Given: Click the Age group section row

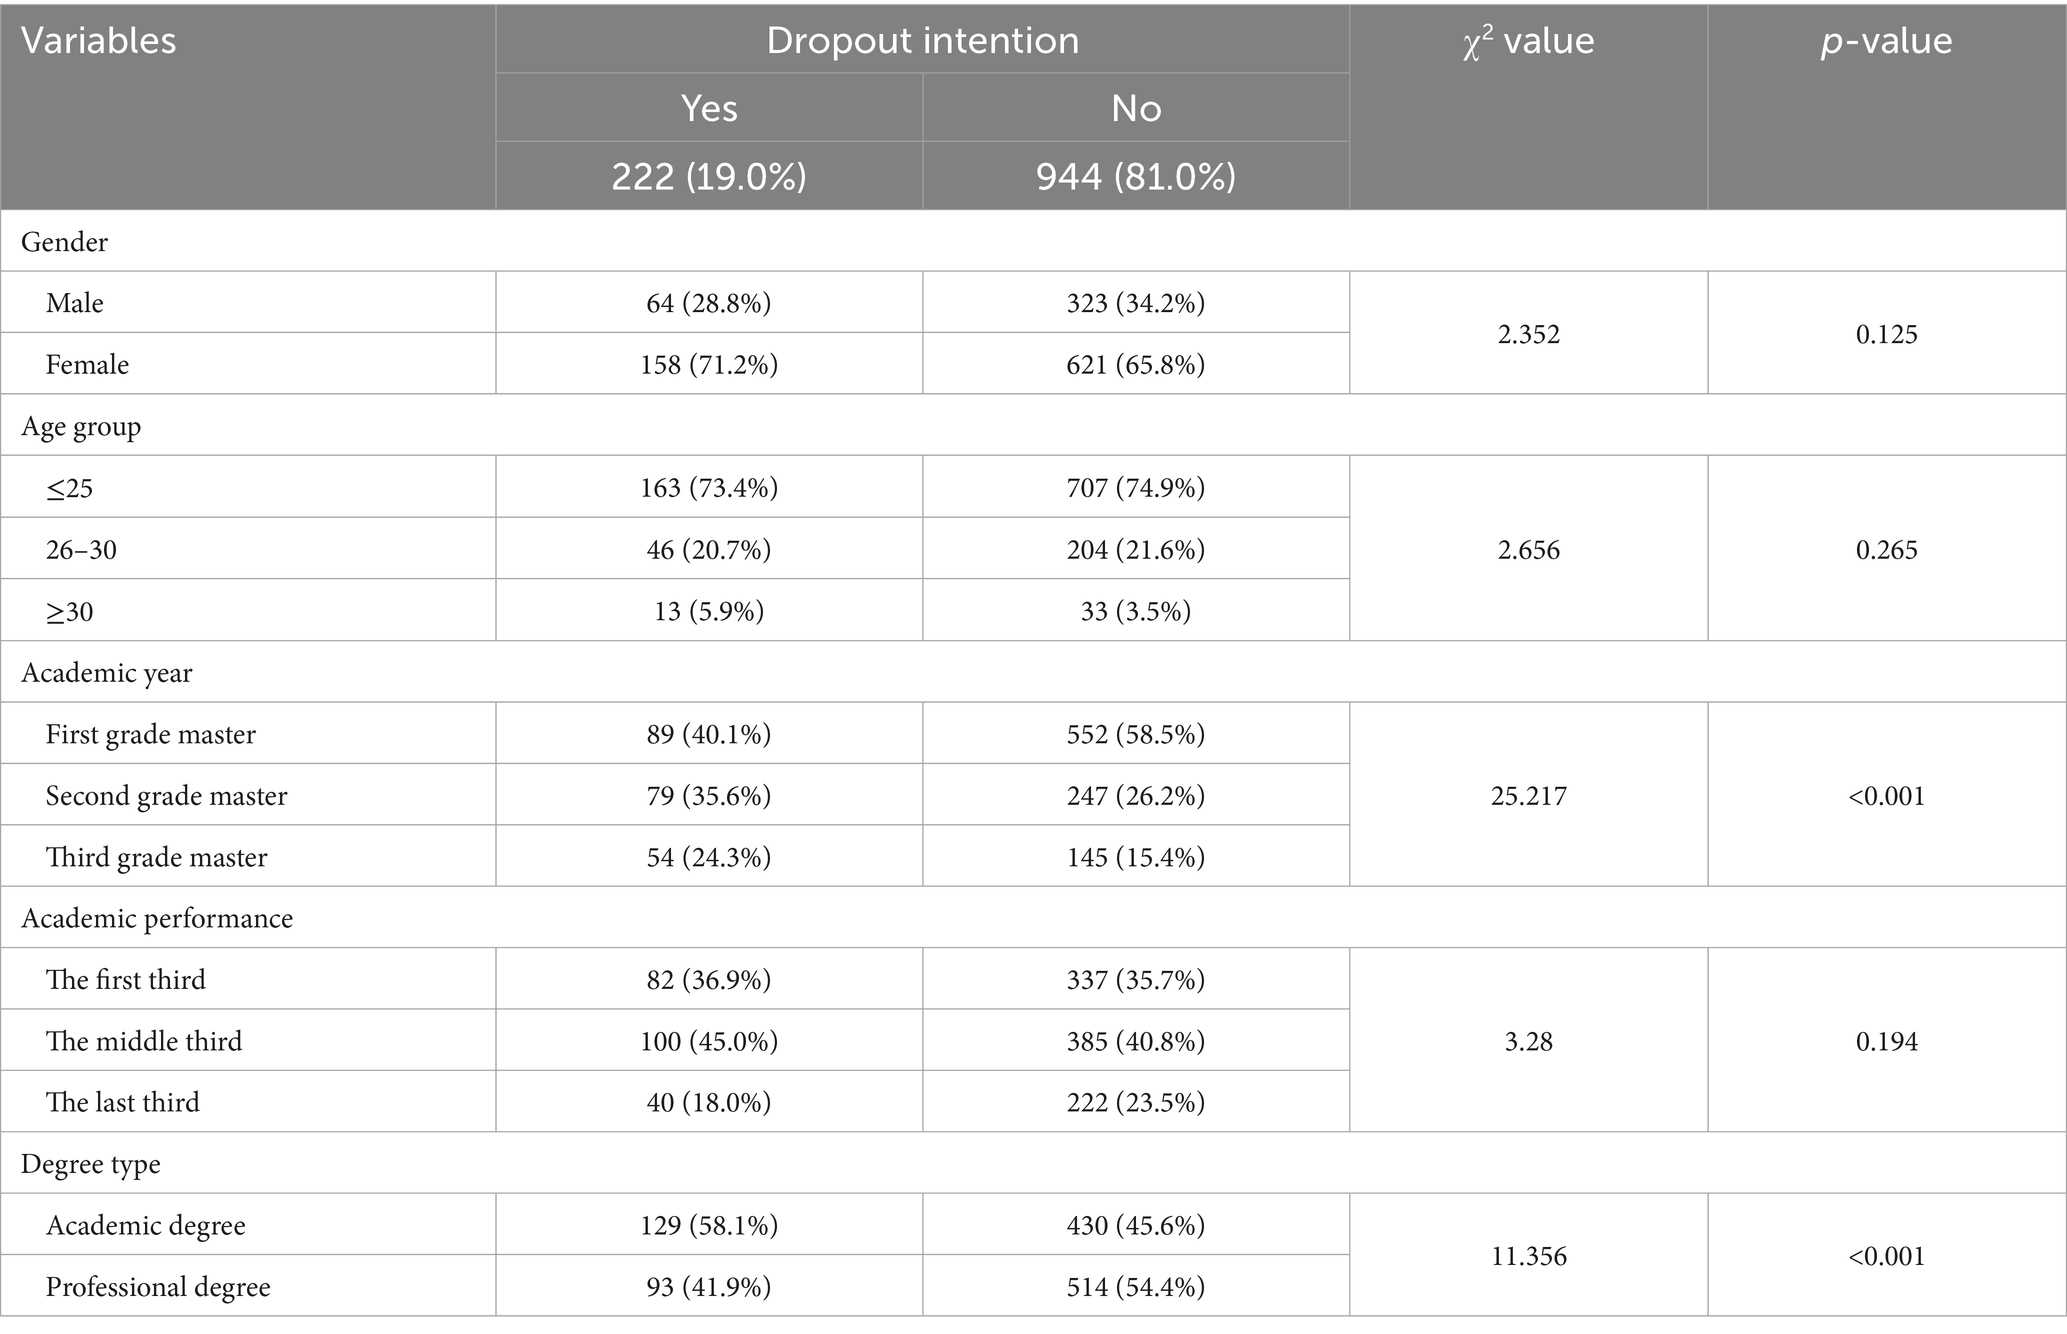Looking at the screenshot, I should coord(81,426).
